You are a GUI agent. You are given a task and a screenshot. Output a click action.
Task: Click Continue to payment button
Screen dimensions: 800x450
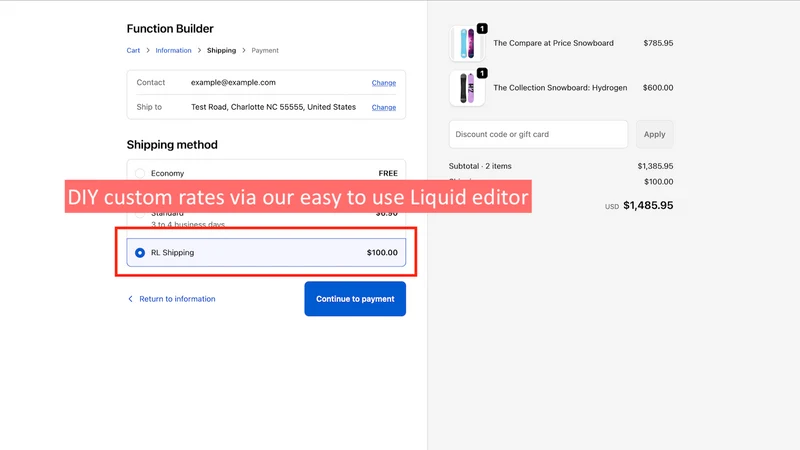(355, 298)
